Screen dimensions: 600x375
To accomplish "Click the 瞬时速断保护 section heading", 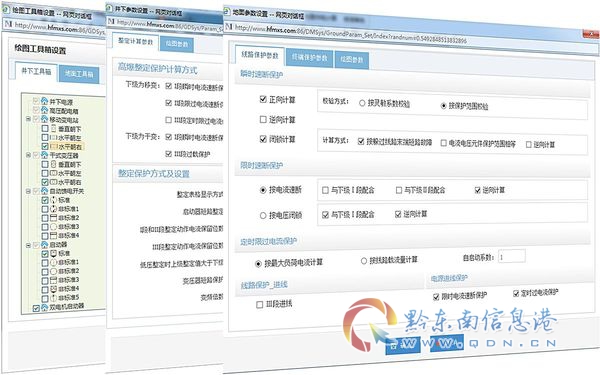I will click(261, 74).
